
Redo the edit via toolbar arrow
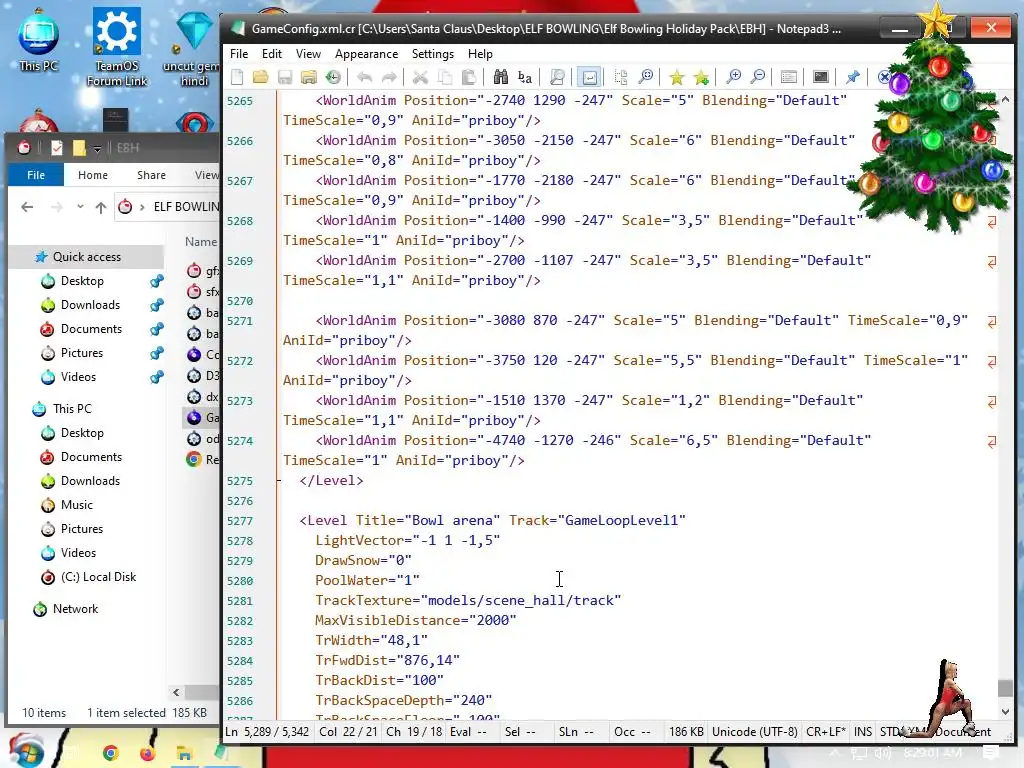[389, 78]
